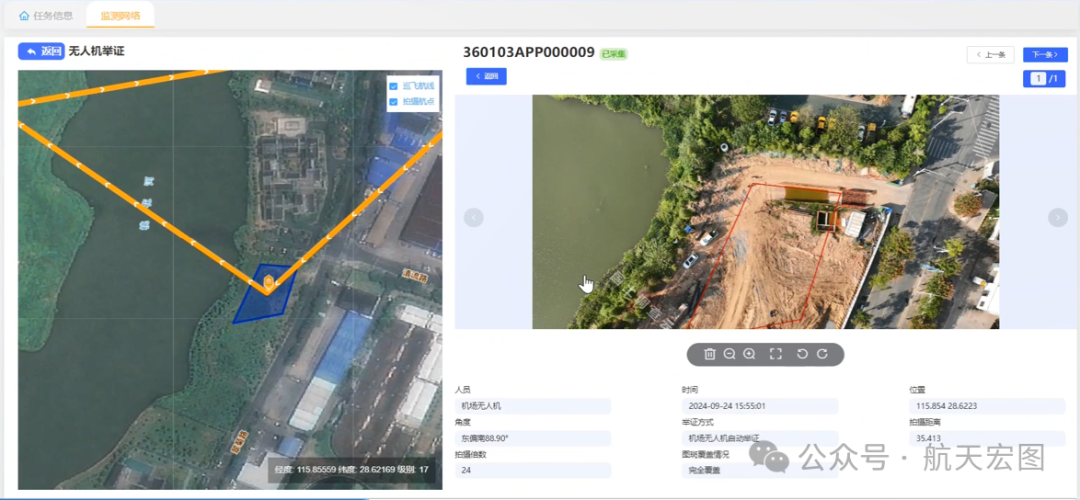Select the 监测网络 tab
1080x500 pixels.
tap(120, 15)
